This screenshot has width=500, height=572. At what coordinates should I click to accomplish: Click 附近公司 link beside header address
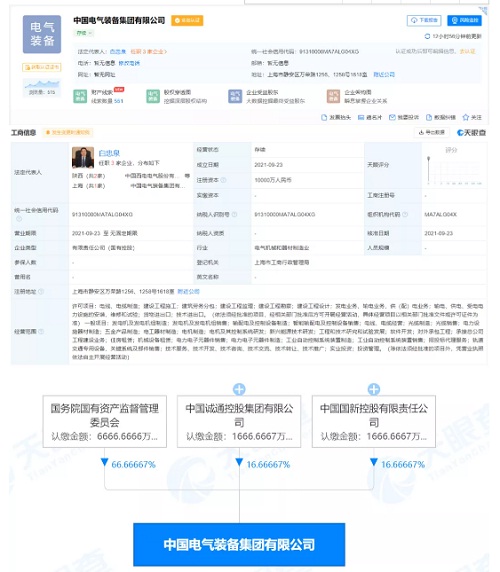click(x=384, y=74)
